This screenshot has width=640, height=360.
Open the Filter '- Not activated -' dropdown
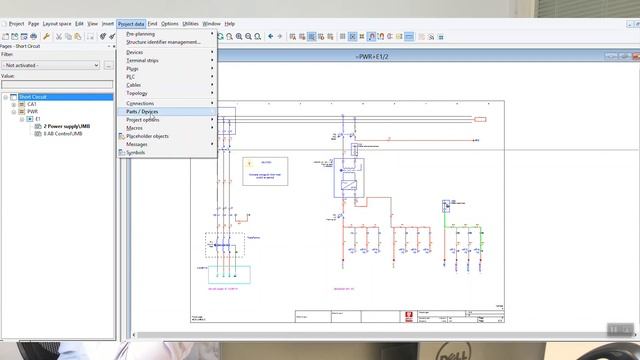click(51, 65)
